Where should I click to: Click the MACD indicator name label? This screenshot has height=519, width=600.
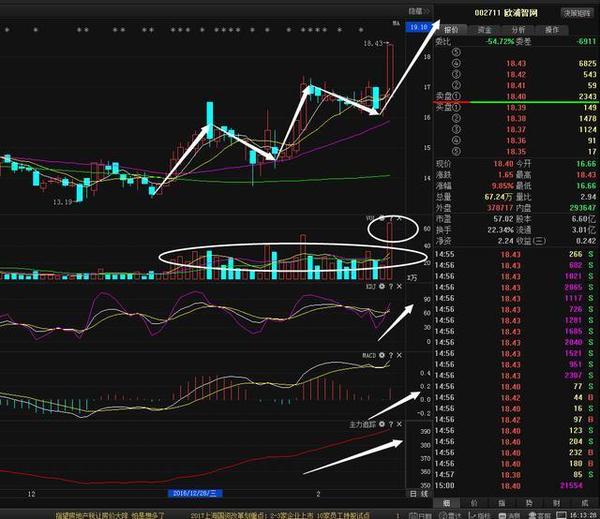point(369,355)
